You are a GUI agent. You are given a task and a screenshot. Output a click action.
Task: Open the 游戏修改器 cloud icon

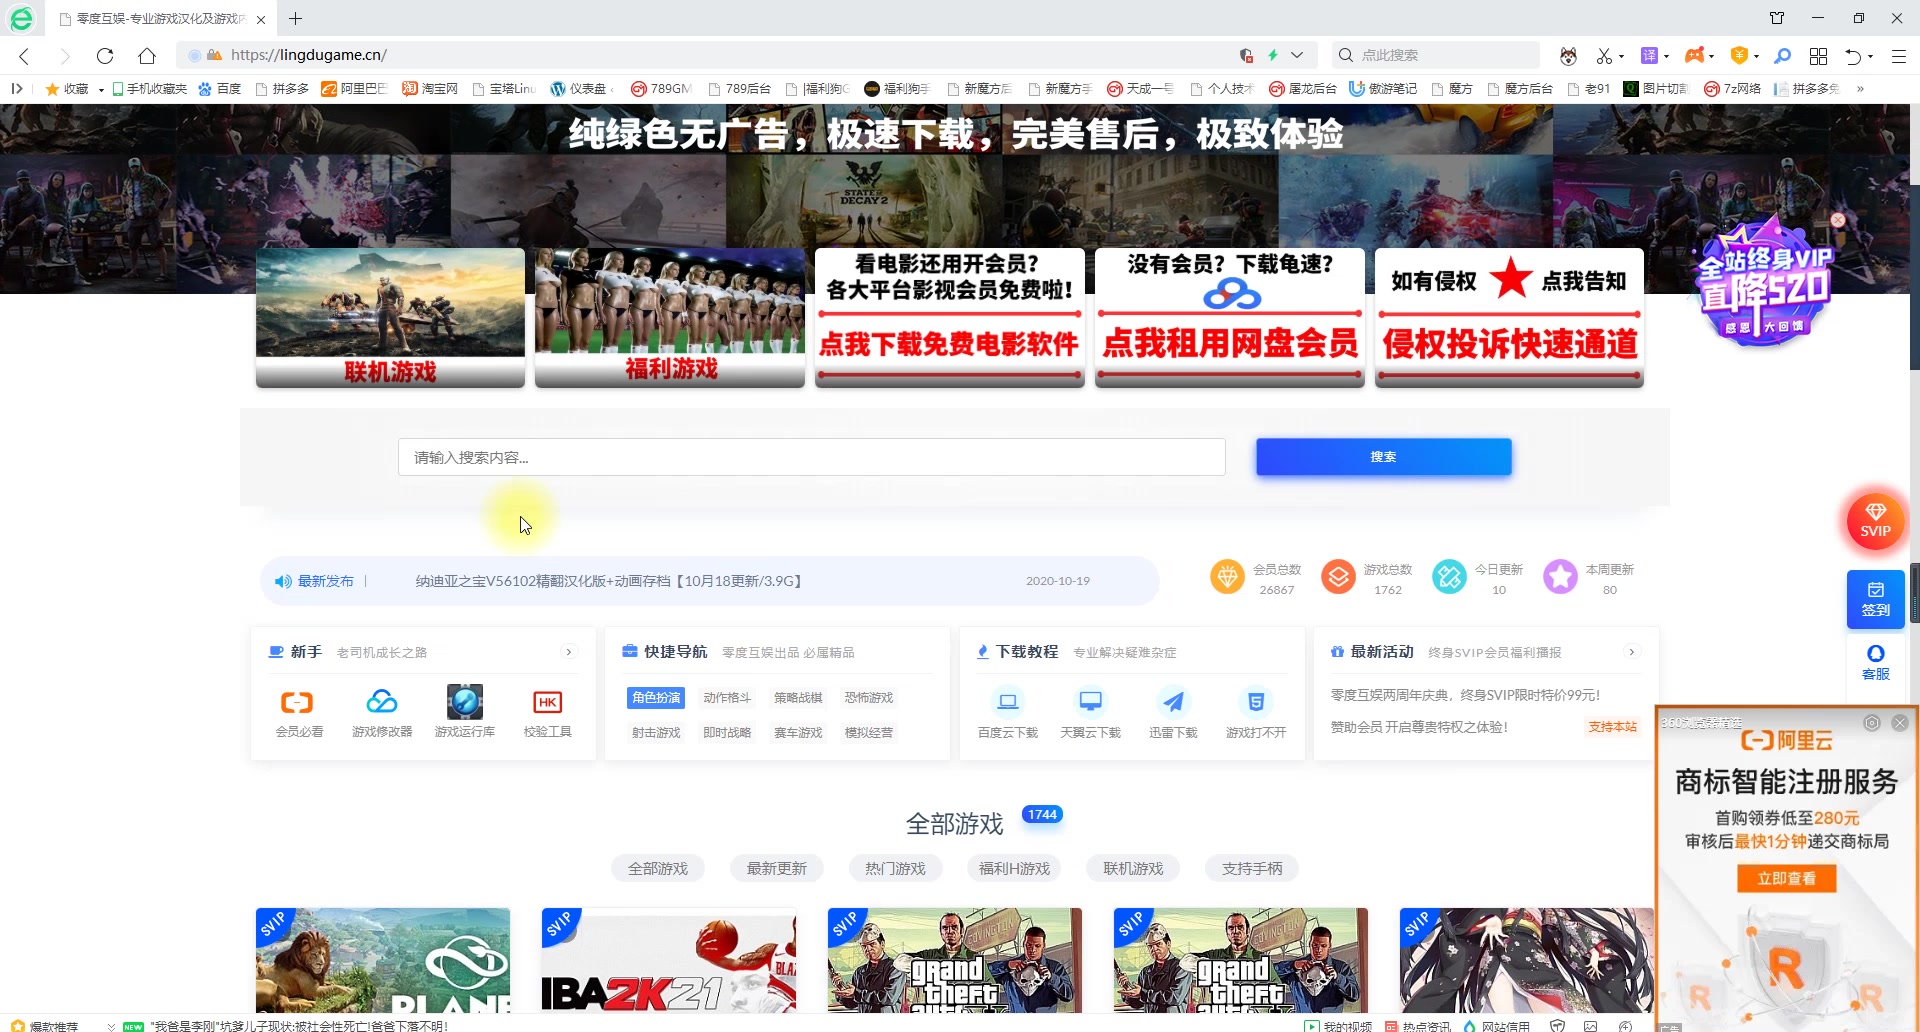(382, 712)
